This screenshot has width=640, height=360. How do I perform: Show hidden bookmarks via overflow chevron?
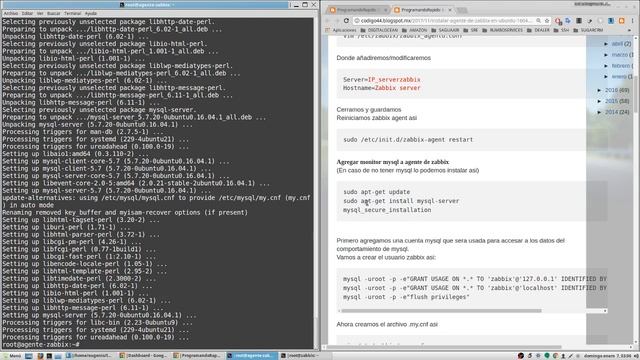(629, 30)
